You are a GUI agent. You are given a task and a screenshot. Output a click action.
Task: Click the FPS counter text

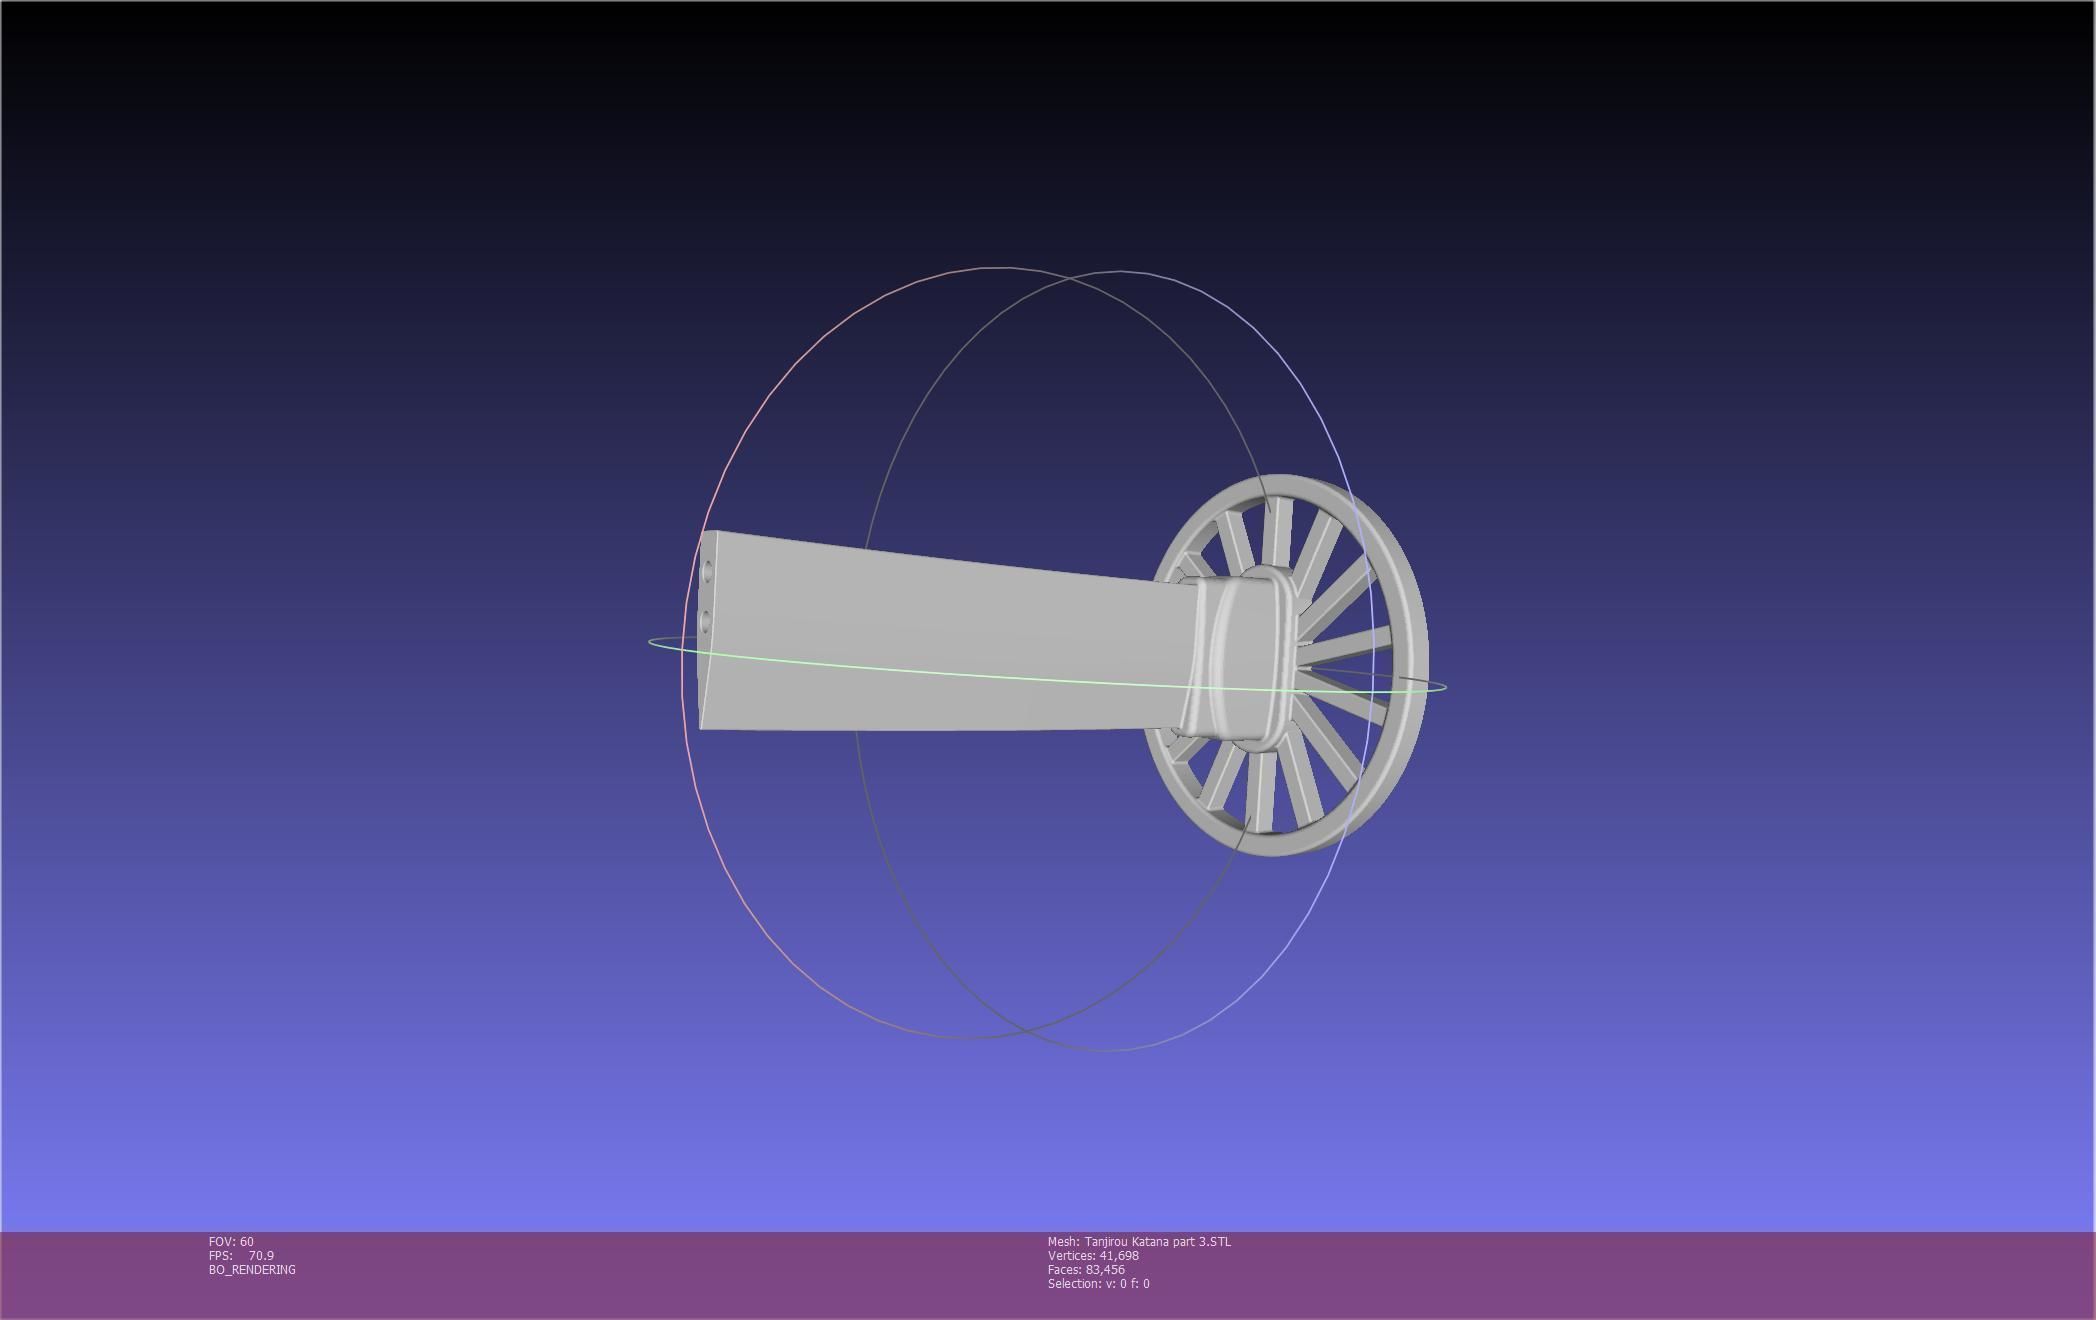pos(241,1255)
